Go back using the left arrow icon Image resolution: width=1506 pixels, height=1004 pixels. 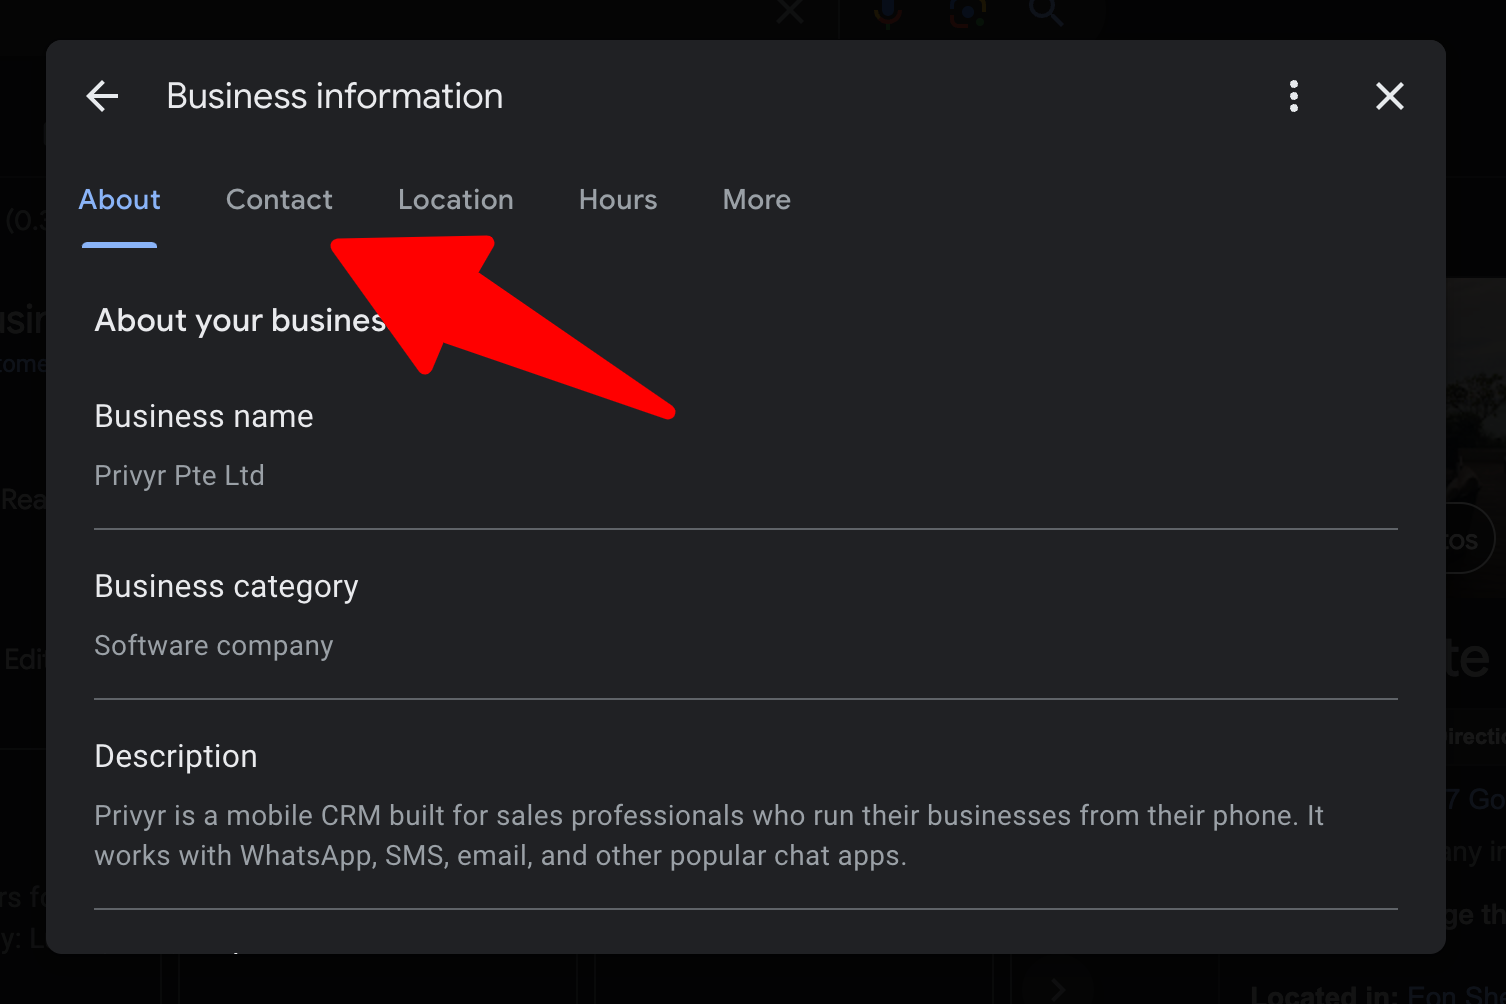102,96
